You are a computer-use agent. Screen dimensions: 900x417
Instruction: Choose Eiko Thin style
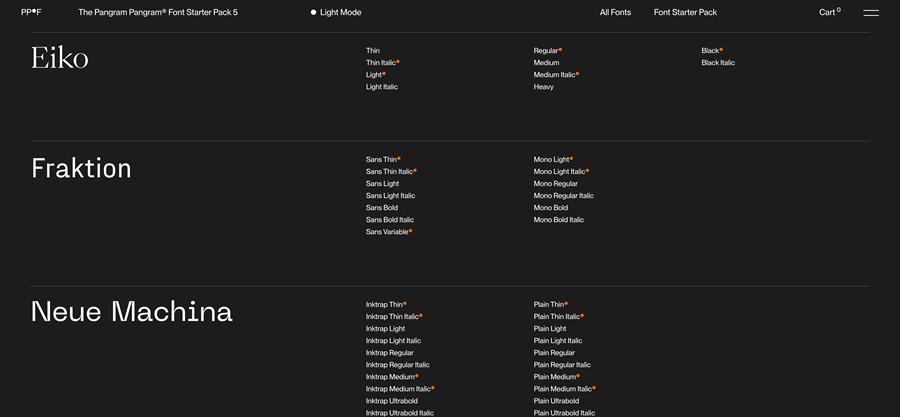pyautogui.click(x=373, y=50)
